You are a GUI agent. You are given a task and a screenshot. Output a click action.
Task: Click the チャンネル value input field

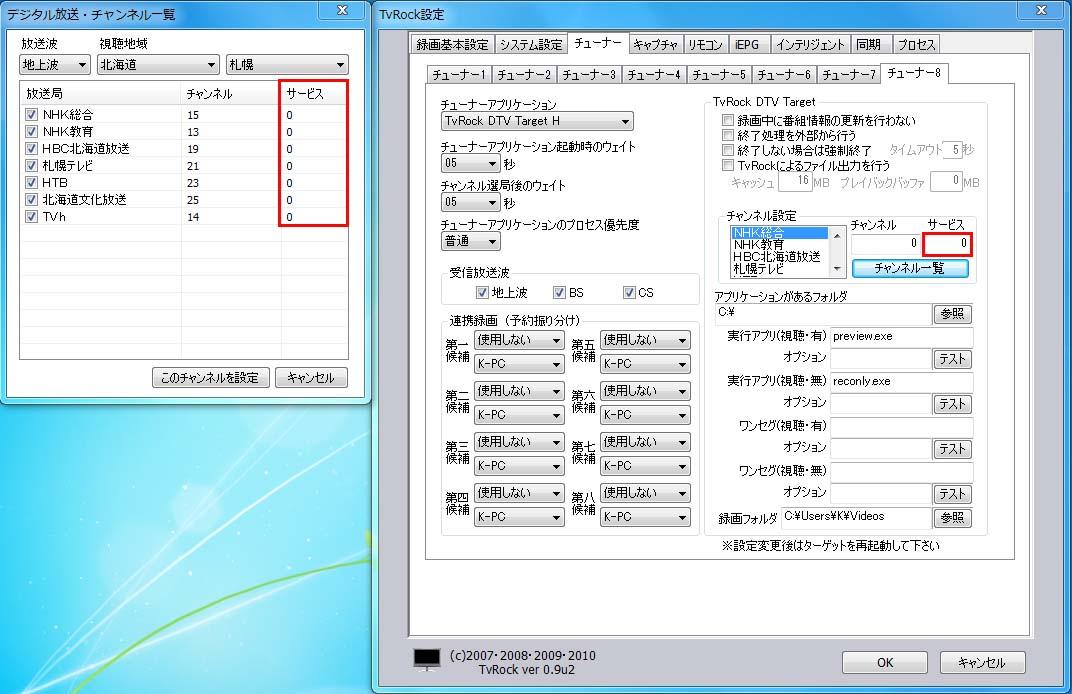tap(885, 244)
